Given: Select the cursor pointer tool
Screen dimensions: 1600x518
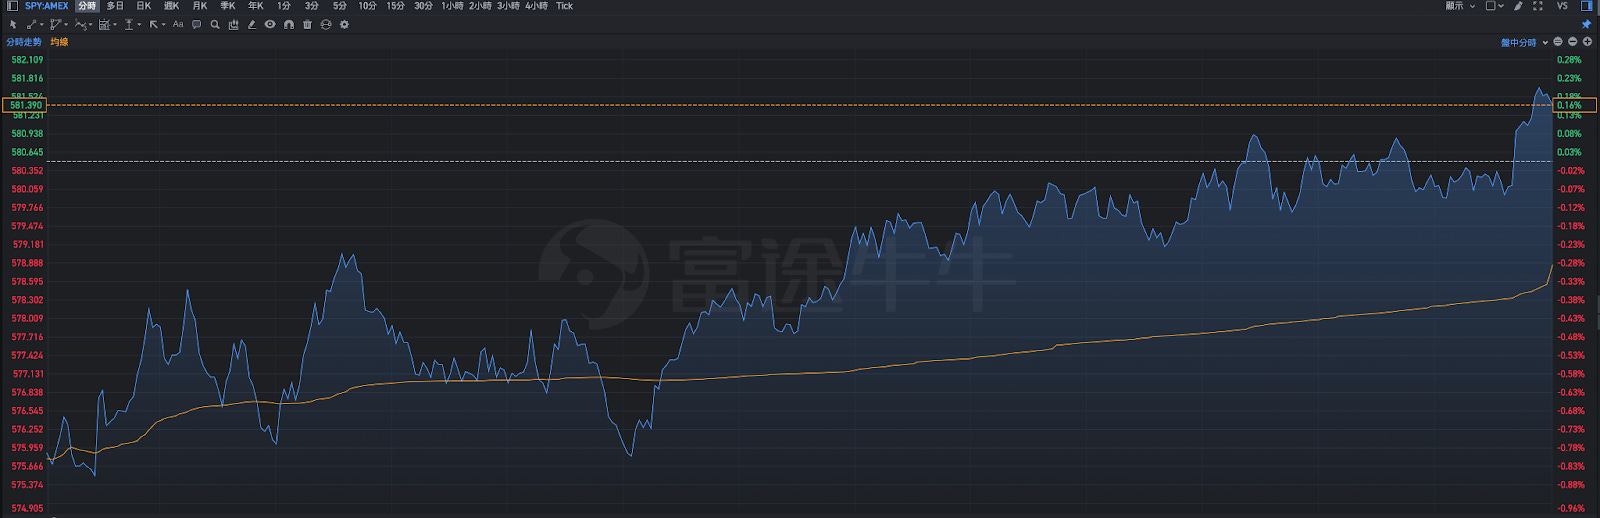Looking at the screenshot, I should coord(13,24).
